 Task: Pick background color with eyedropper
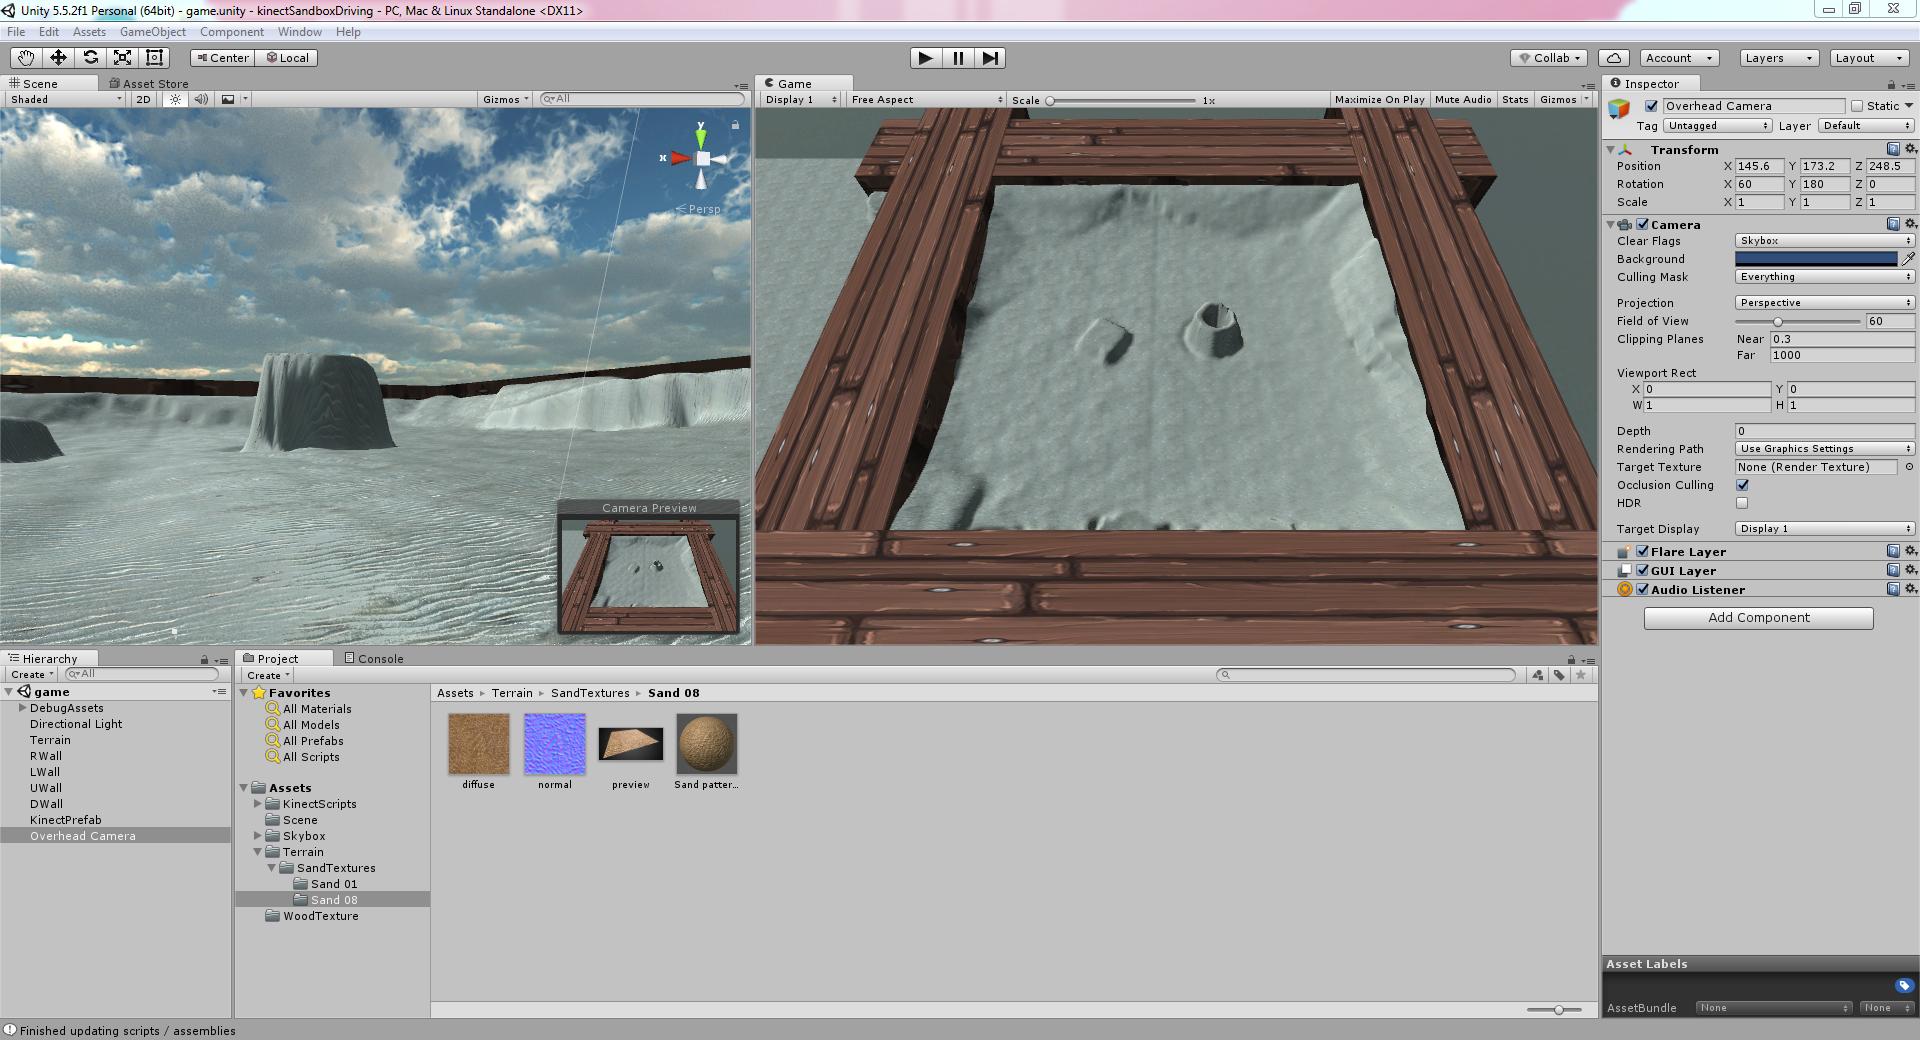(1908, 259)
